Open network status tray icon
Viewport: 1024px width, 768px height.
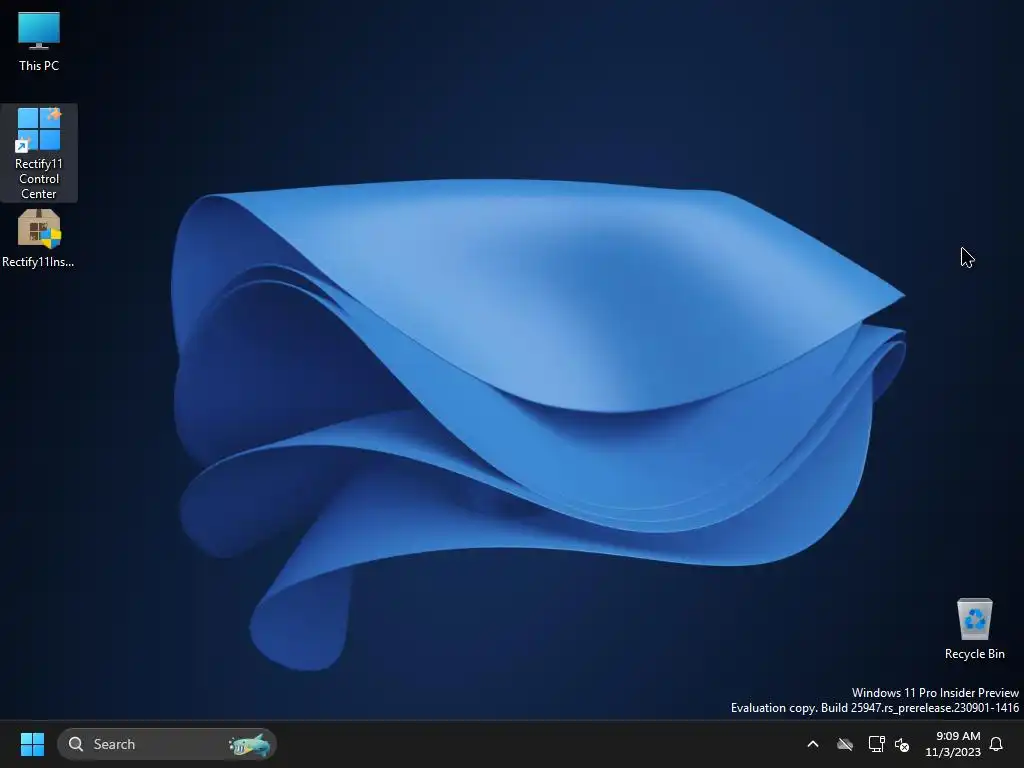pyautogui.click(x=876, y=744)
